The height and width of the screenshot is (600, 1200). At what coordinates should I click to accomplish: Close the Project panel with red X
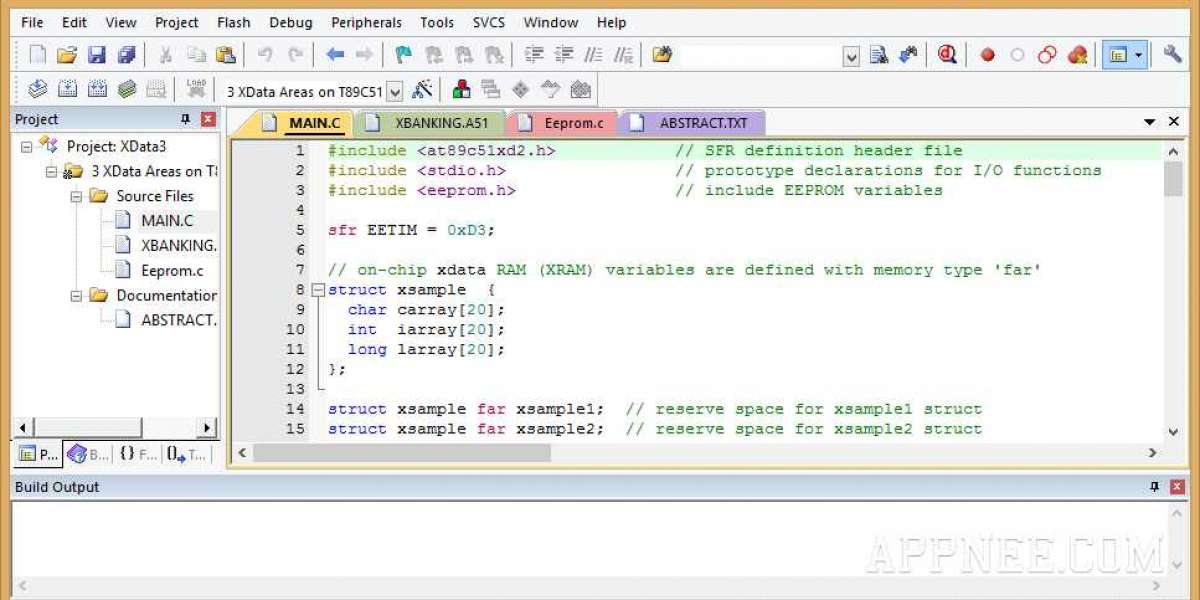[x=208, y=119]
